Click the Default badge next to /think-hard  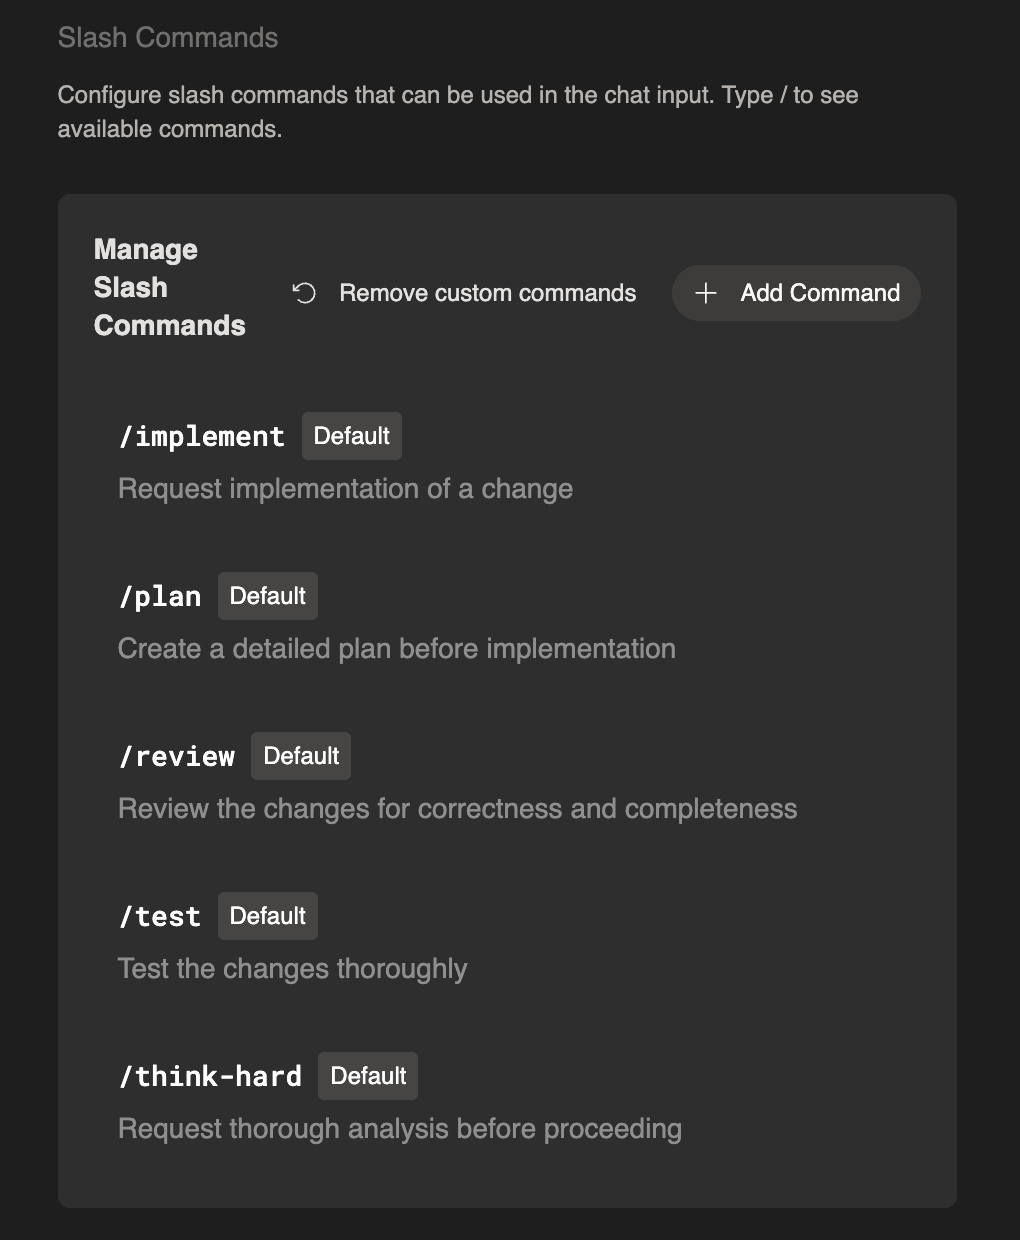tap(368, 1075)
